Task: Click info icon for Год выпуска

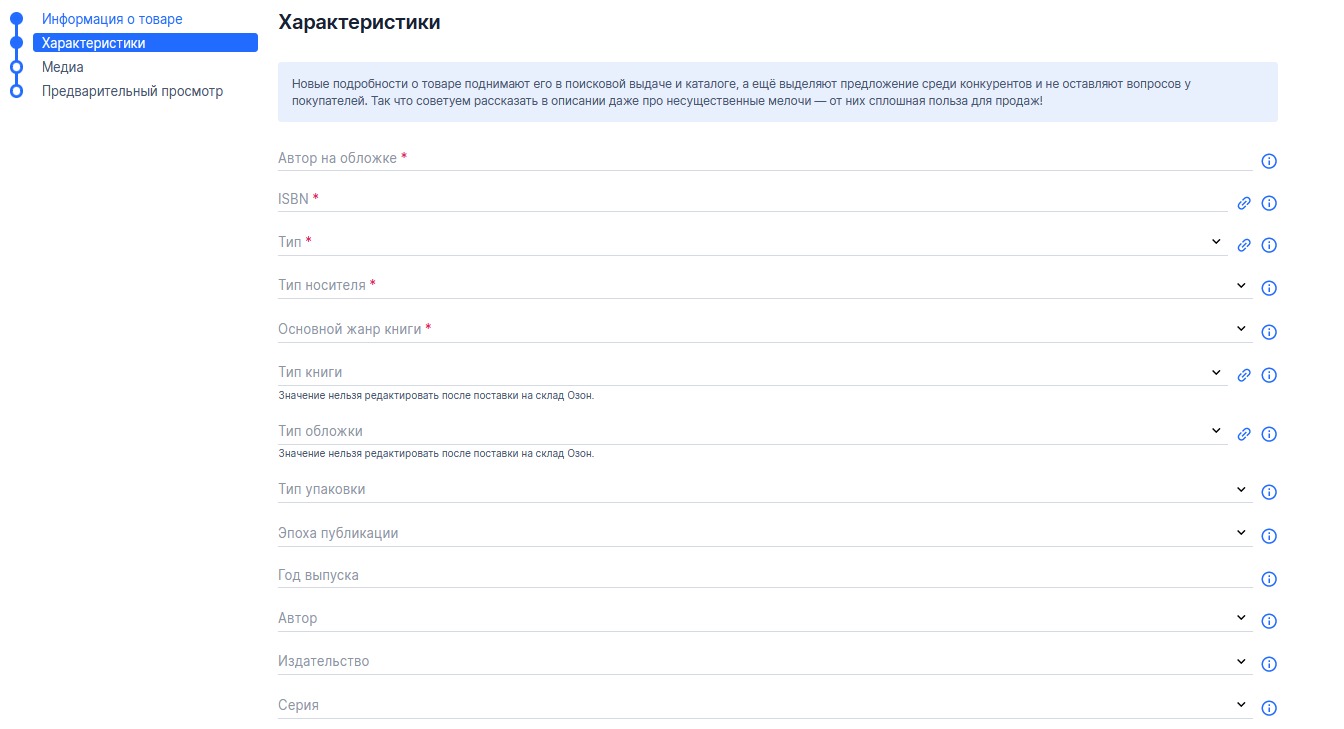Action: coord(1269,579)
